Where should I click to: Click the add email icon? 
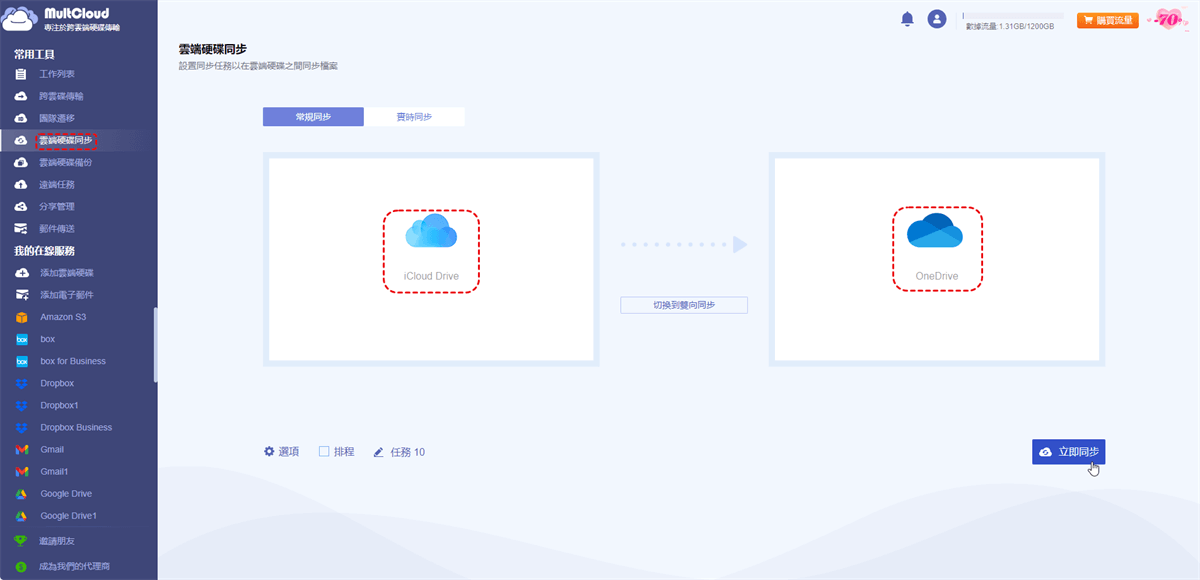(21, 295)
